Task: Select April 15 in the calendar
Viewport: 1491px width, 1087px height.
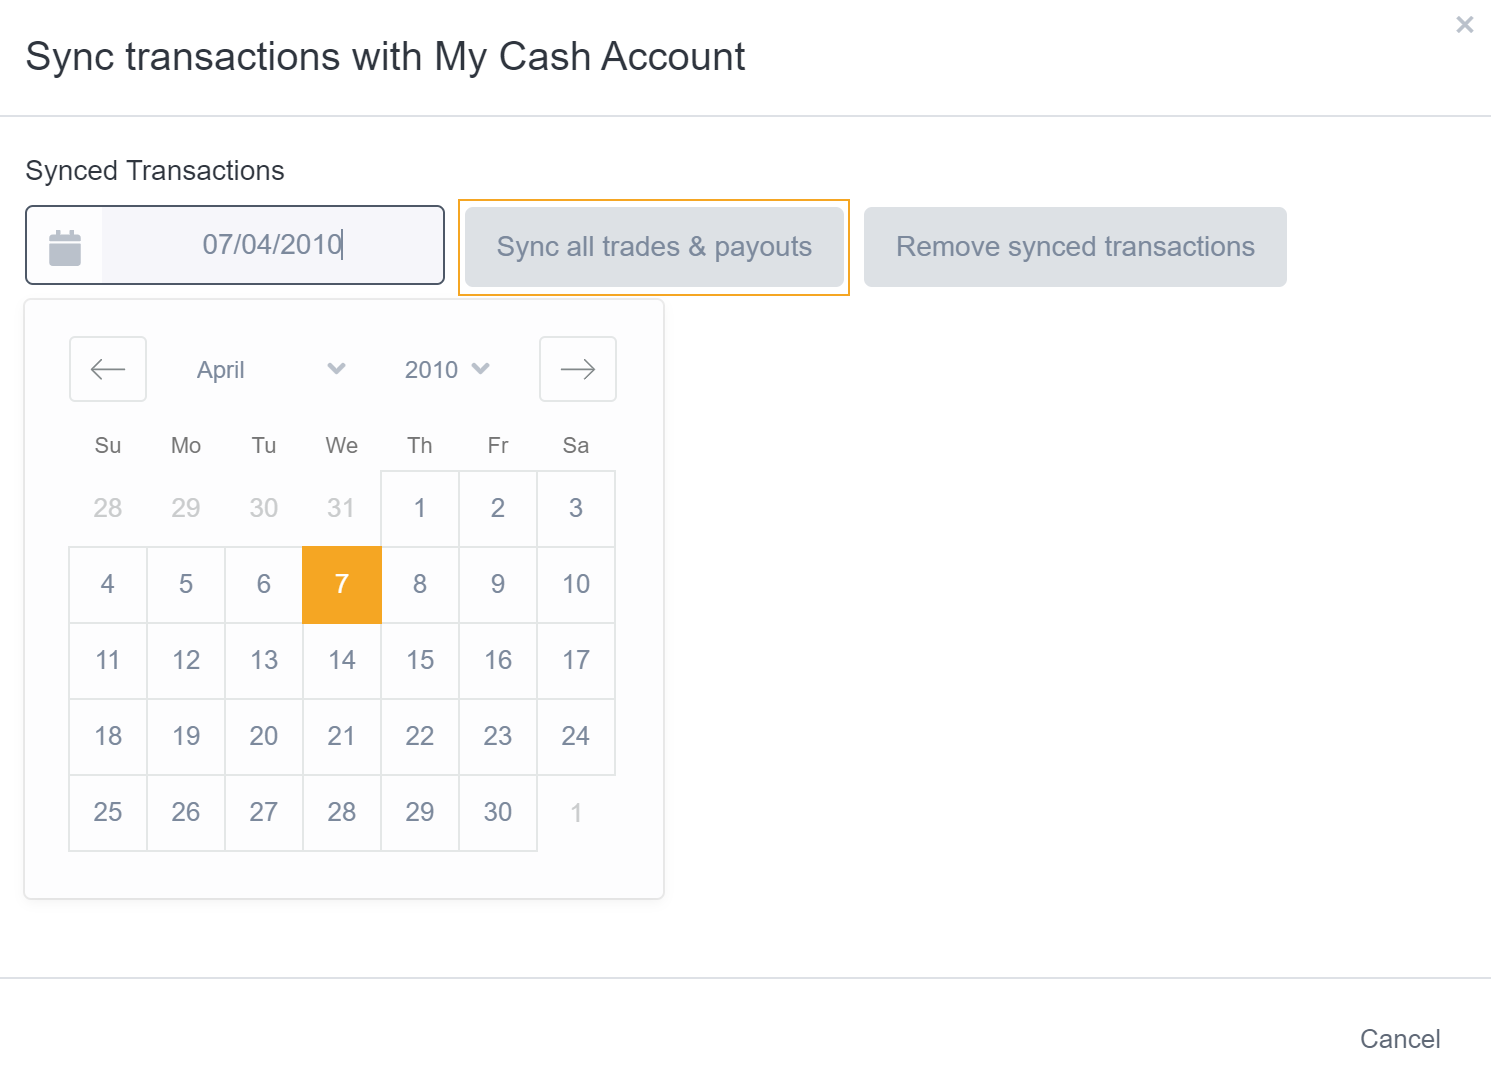Action: click(419, 660)
